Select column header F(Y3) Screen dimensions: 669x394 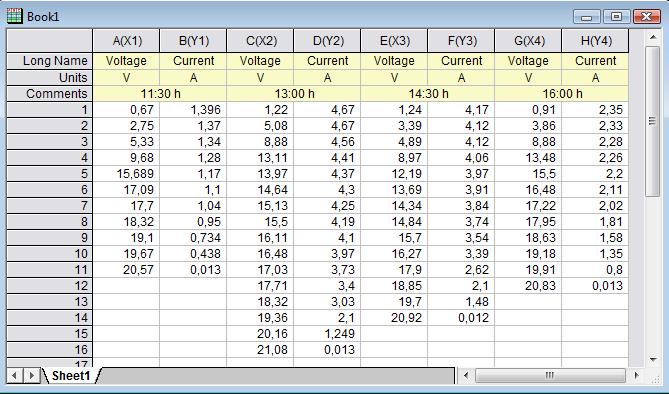pyautogui.click(x=461, y=41)
